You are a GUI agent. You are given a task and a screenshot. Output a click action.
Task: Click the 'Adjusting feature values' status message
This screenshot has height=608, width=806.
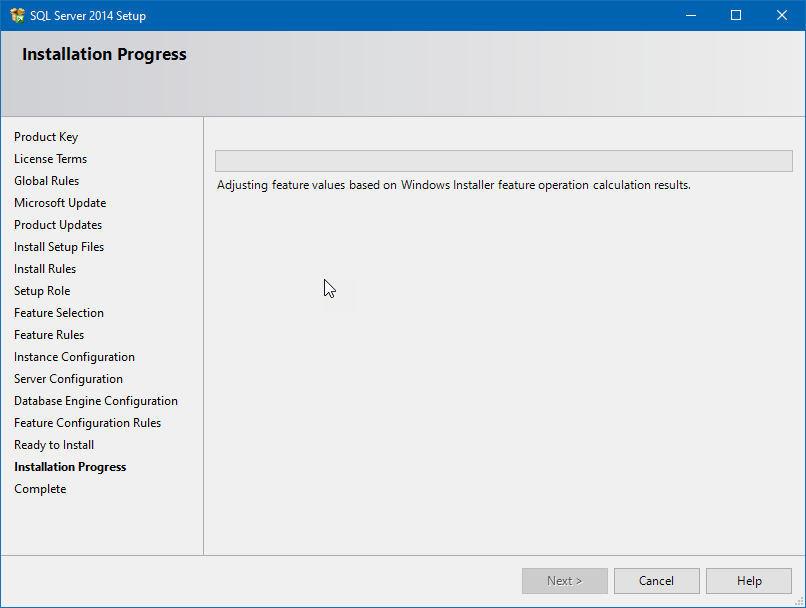pyautogui.click(x=453, y=185)
